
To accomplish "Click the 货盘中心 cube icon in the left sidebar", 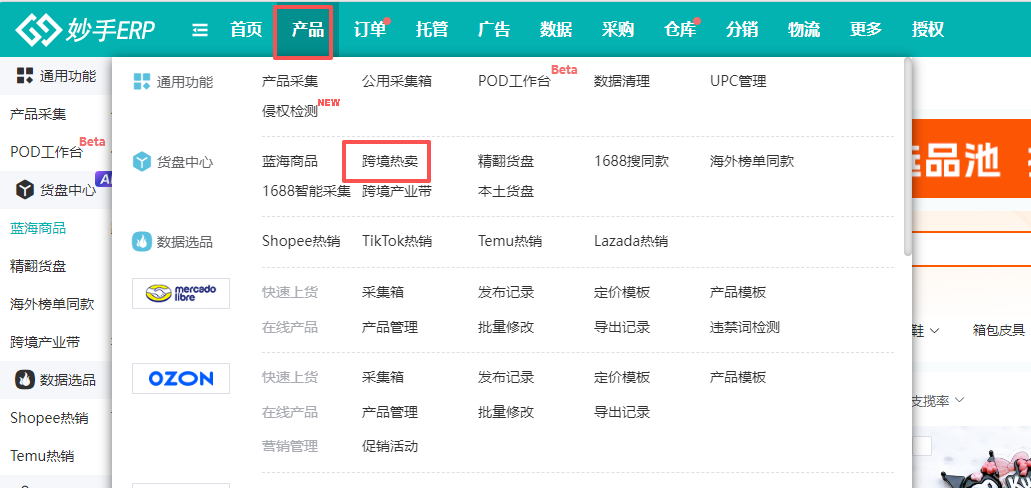I will tap(25, 190).
